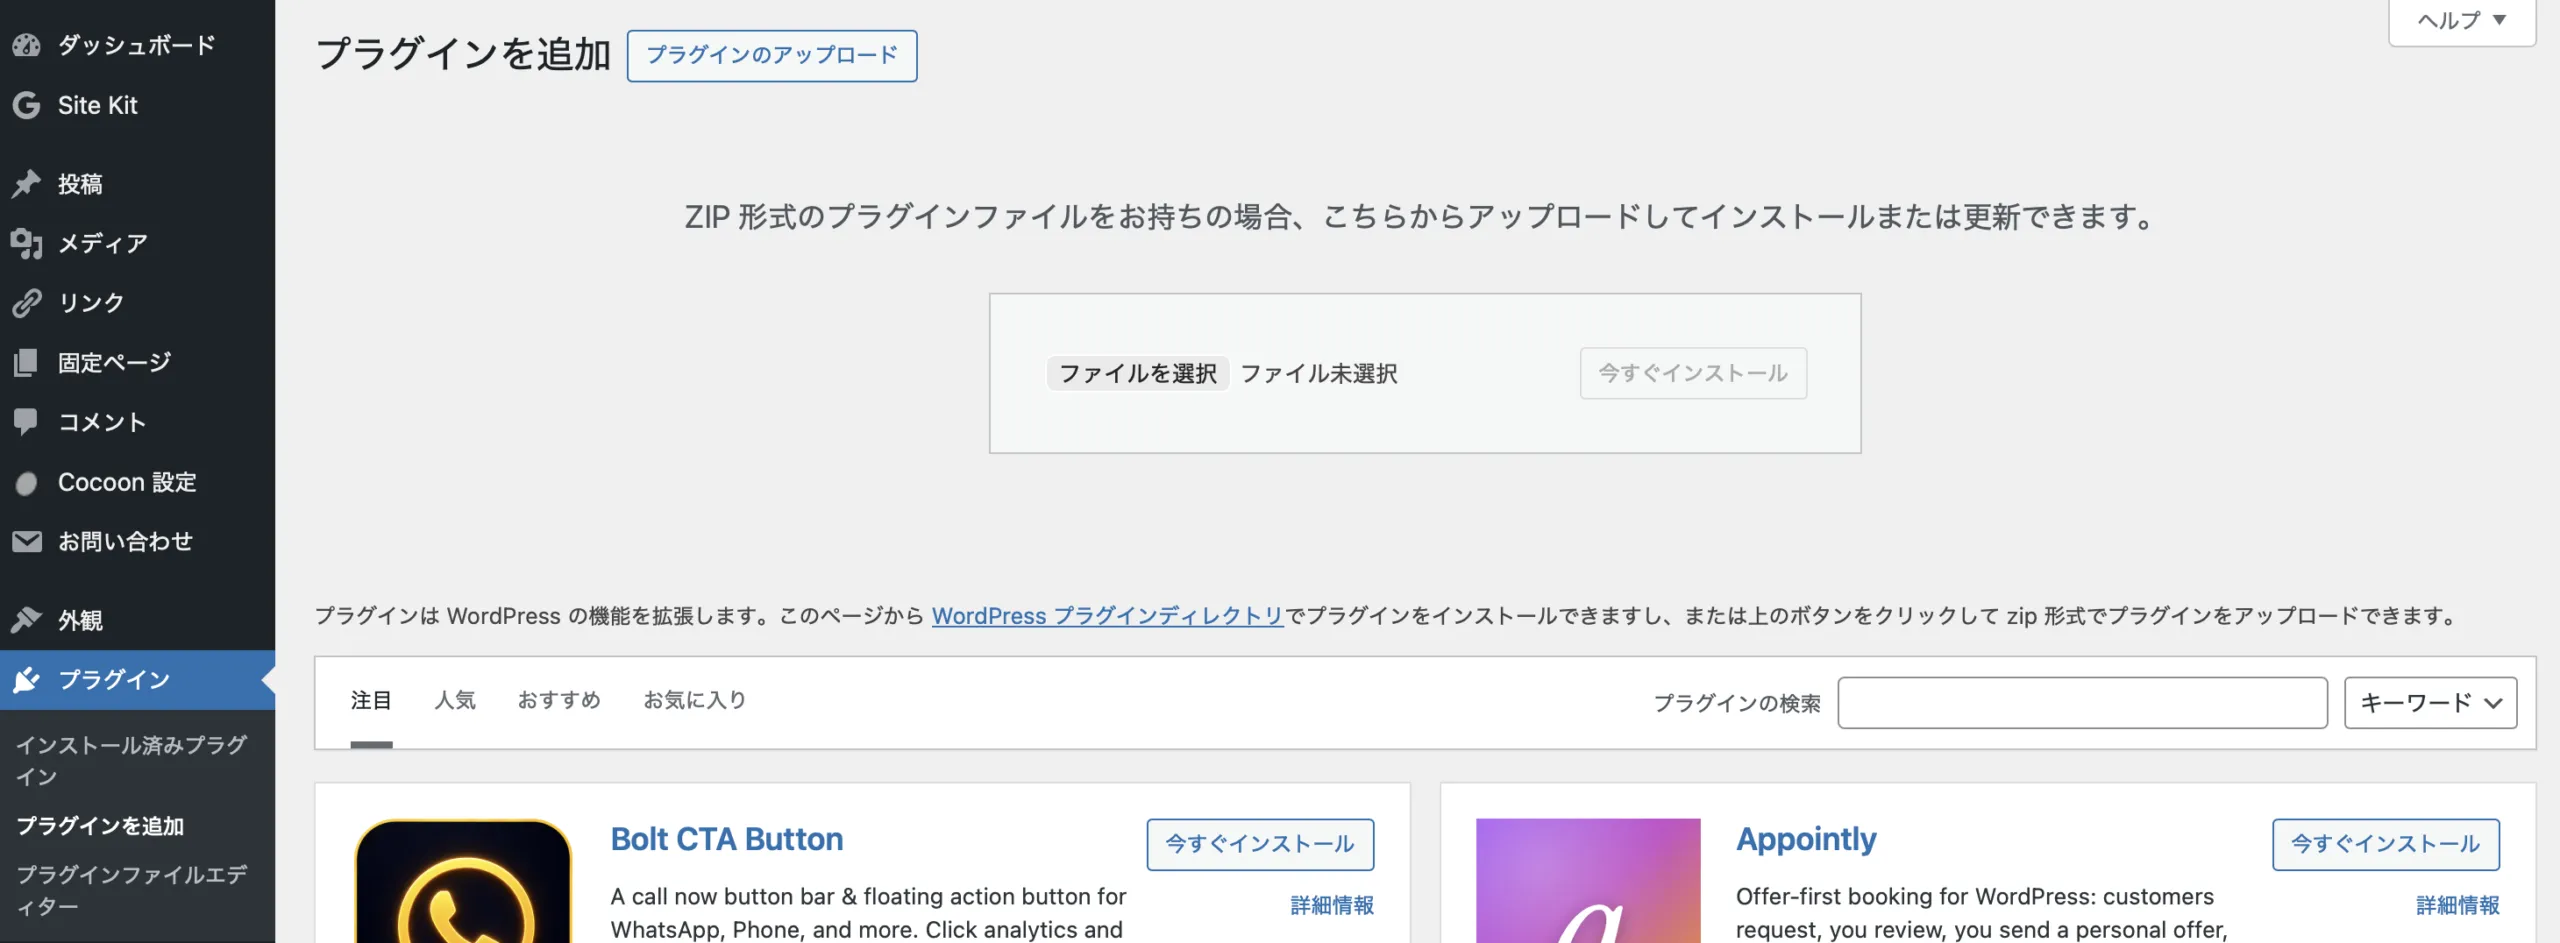
Task: Click the Bolt CTA Button plugin thumbnail
Action: 463,881
